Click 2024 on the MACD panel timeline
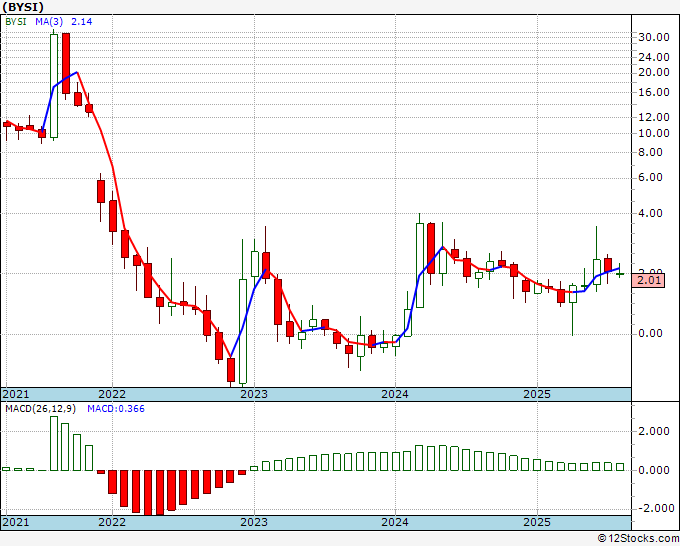Viewport: 680px width, 546px height. pyautogui.click(x=395, y=522)
